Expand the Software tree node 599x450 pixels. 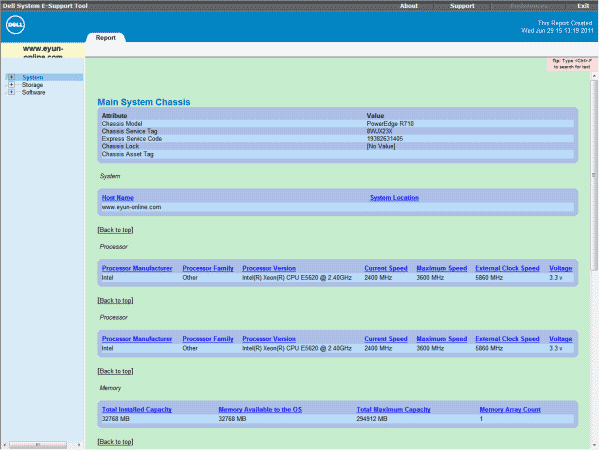point(11,92)
